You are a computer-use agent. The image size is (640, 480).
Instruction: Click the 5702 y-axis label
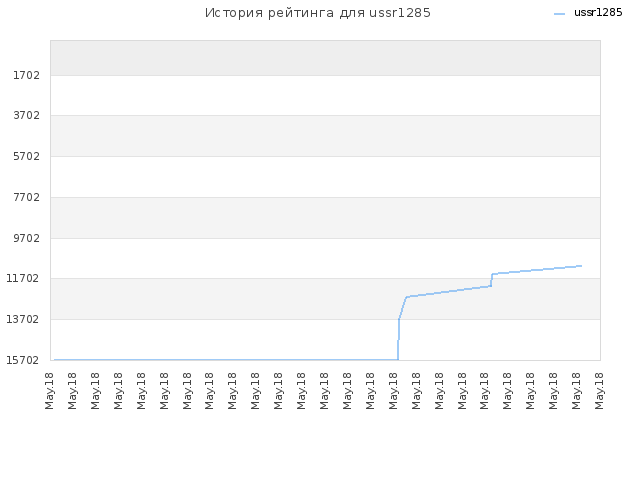click(27, 156)
